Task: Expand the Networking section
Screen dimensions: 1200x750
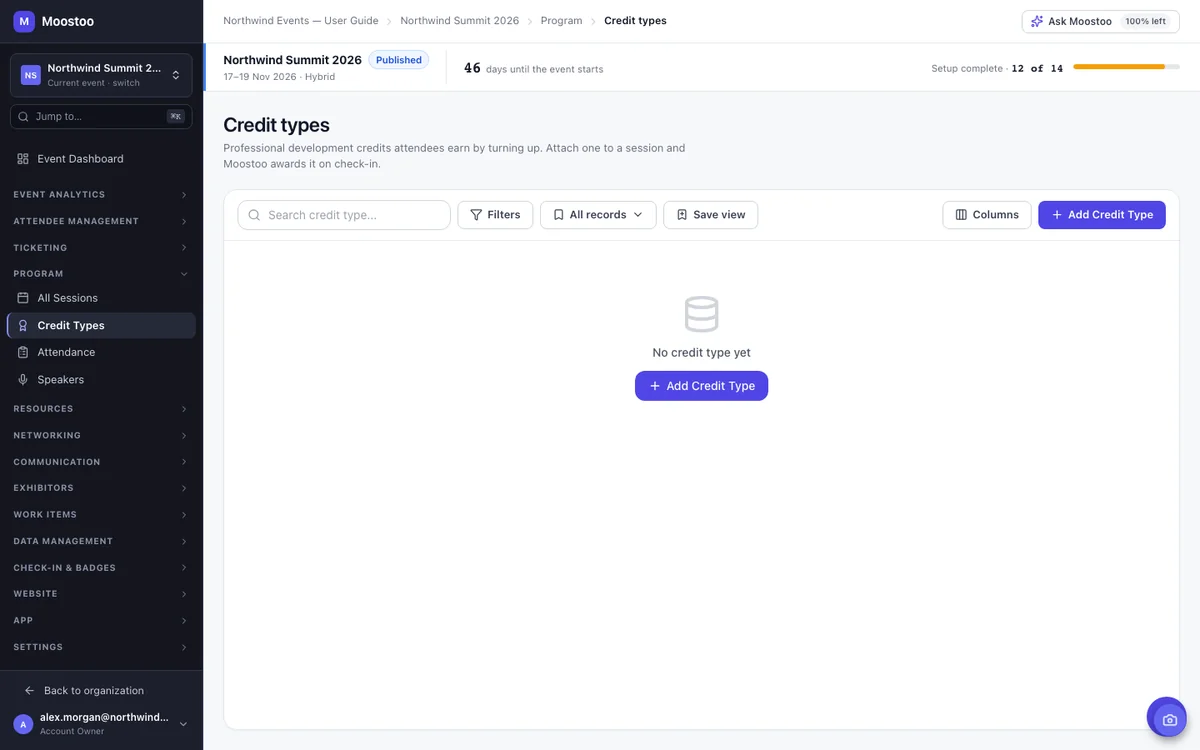Action: 101,436
